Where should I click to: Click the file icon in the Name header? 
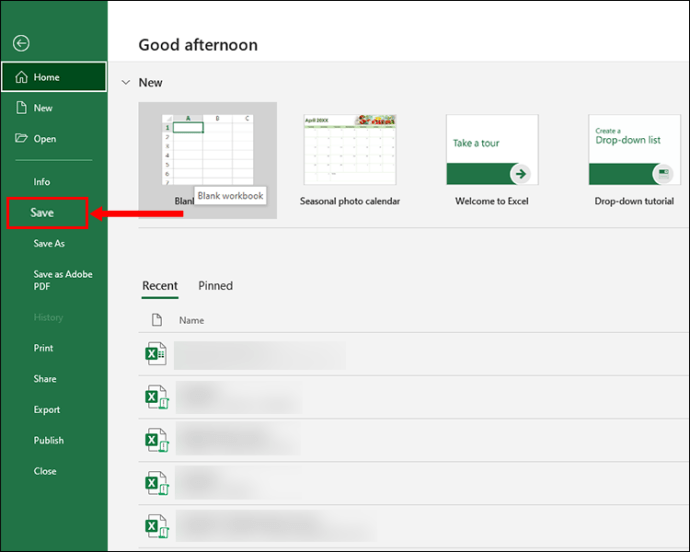point(157,320)
